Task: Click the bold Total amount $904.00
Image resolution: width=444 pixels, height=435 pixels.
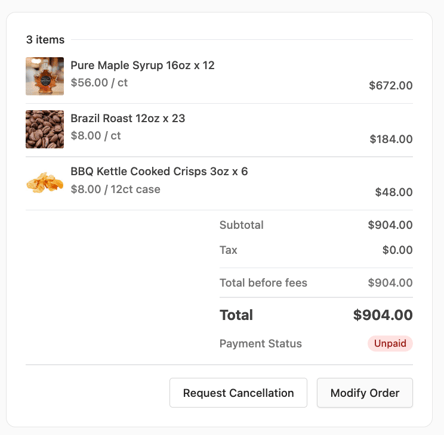Action: coord(383,315)
